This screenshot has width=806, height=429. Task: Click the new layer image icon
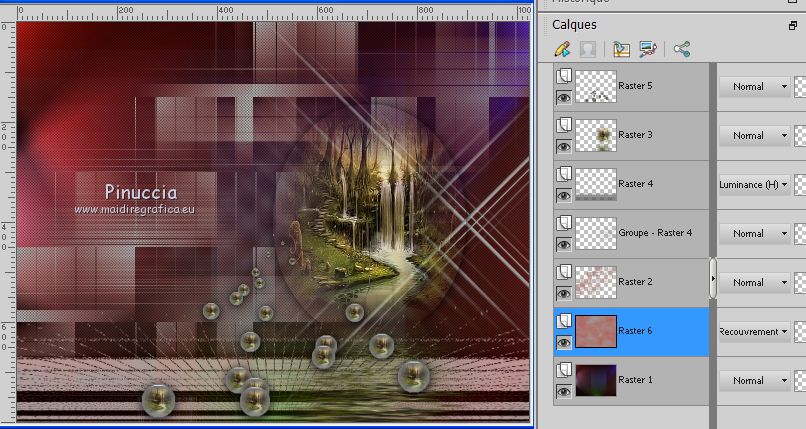[x=621, y=49]
